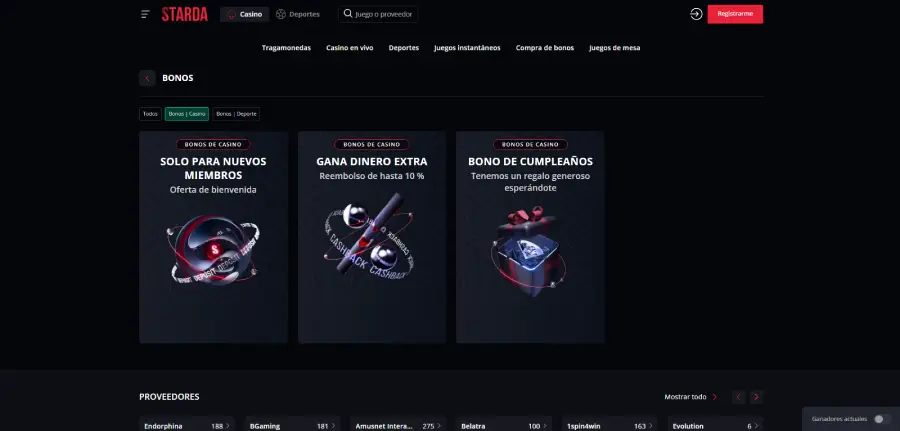This screenshot has height=431, width=900.
Task: Open the Casino en vivo link
Action: pyautogui.click(x=350, y=48)
